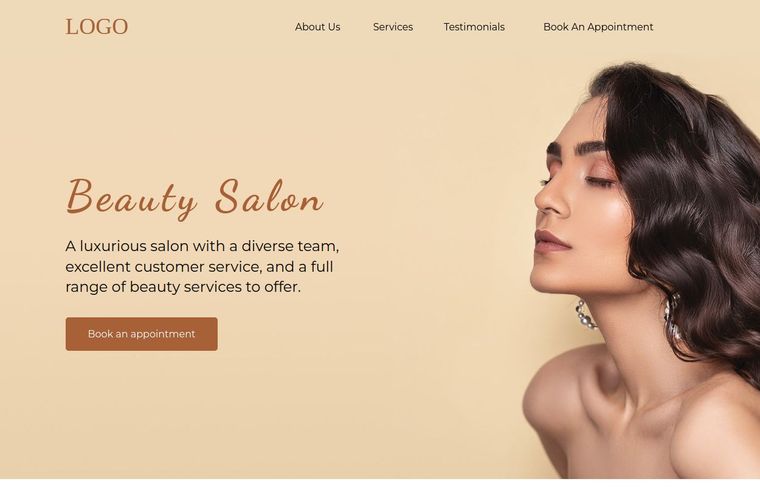Click the woman's nose in the portrait
760x490 pixels.
click(x=551, y=199)
